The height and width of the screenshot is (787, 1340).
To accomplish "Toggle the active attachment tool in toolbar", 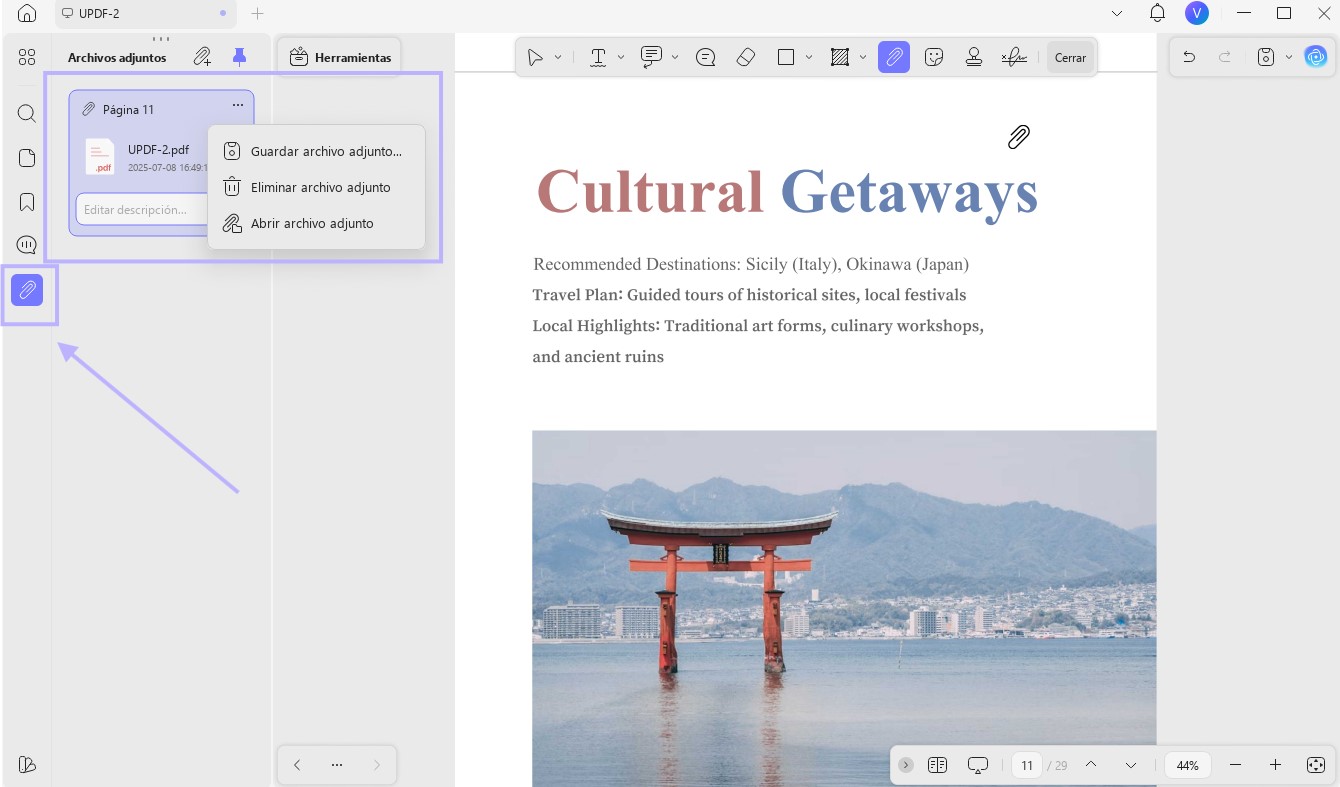I will tap(894, 57).
